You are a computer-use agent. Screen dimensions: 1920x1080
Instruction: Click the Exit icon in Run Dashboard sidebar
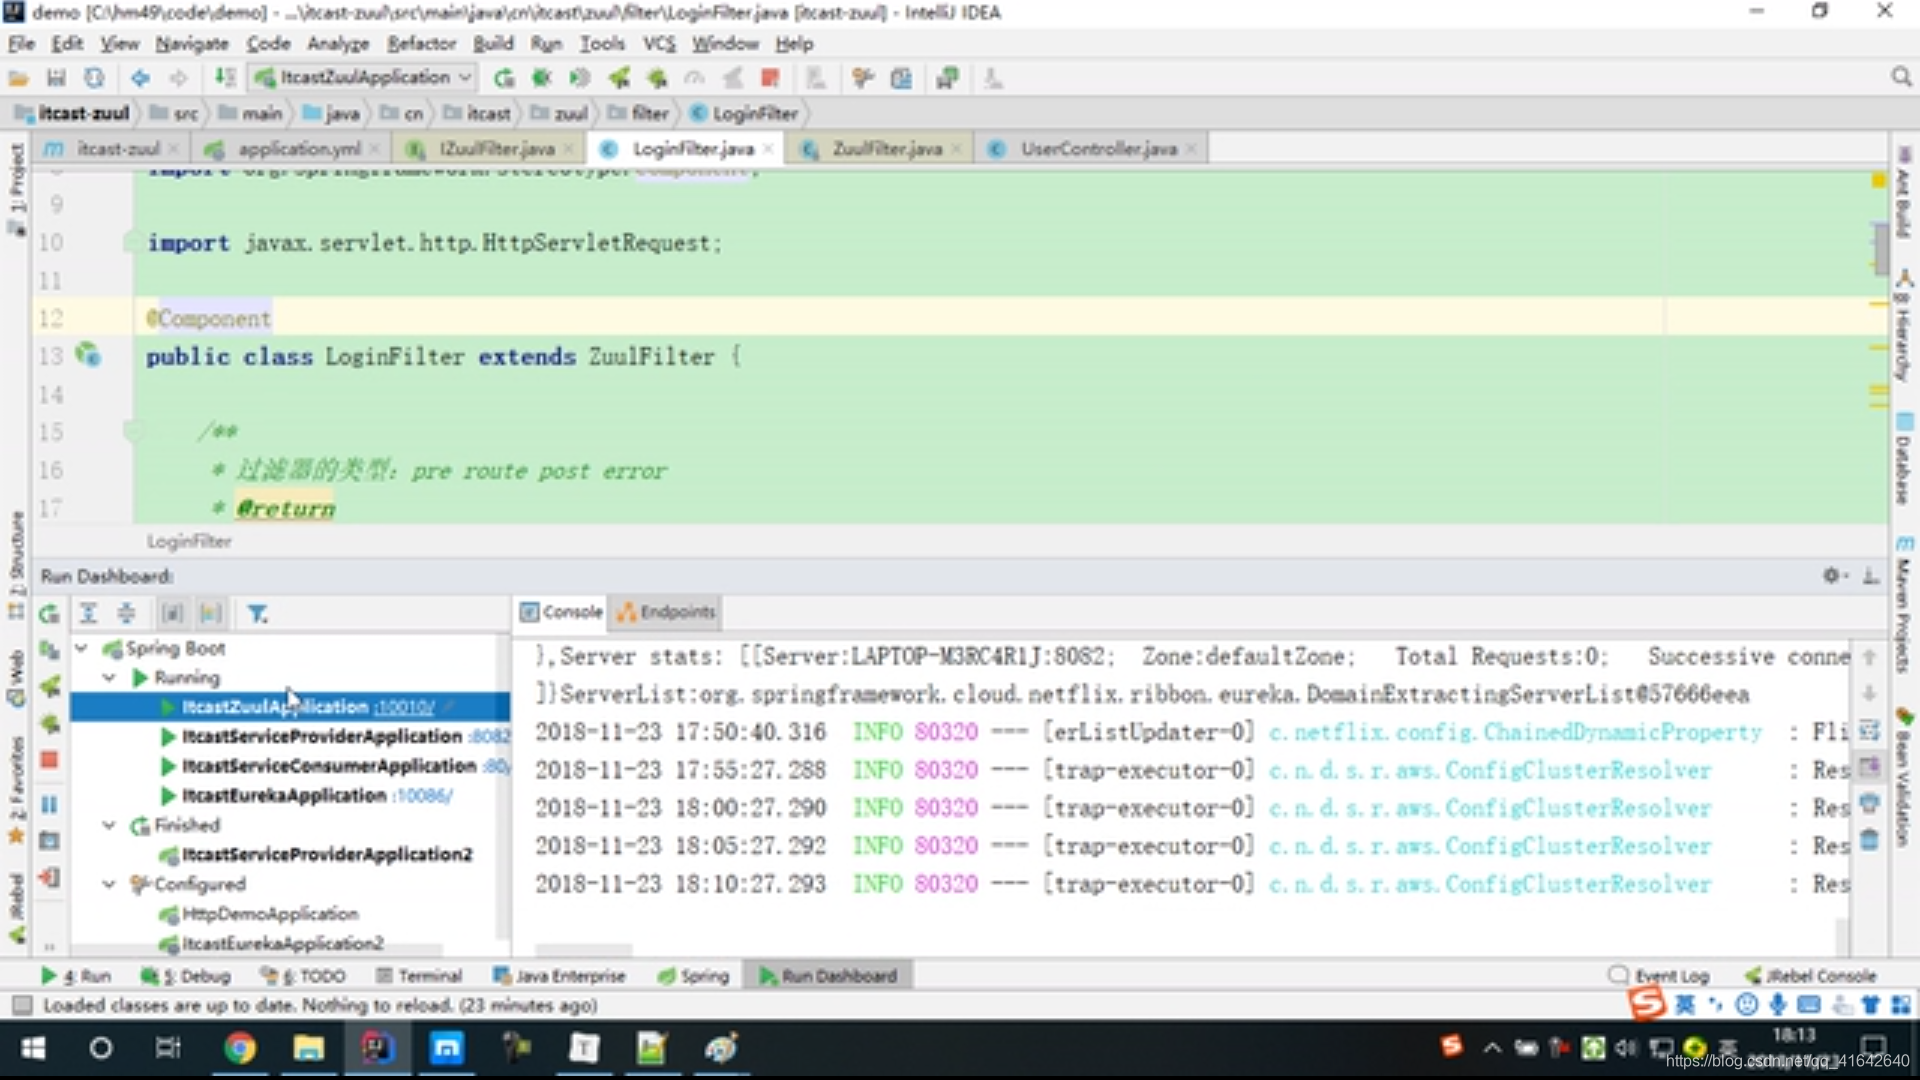tap(49, 877)
